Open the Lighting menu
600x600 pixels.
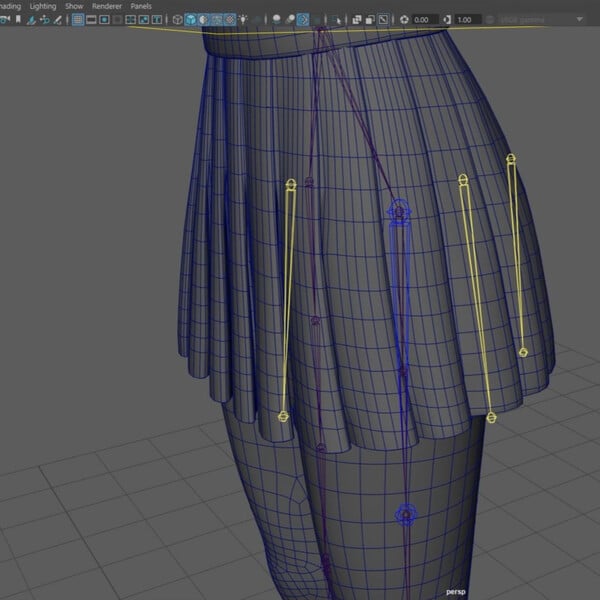click(x=43, y=6)
